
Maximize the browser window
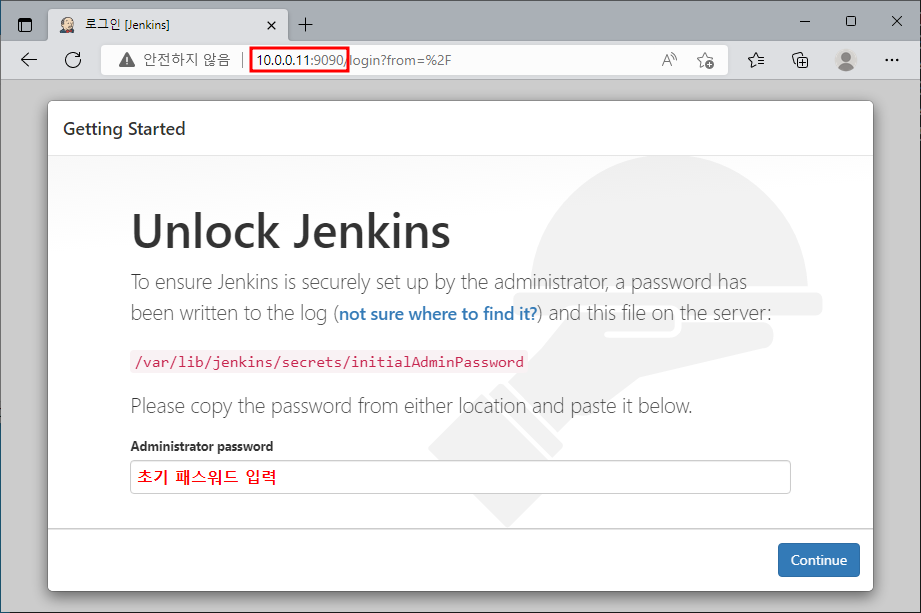click(851, 21)
